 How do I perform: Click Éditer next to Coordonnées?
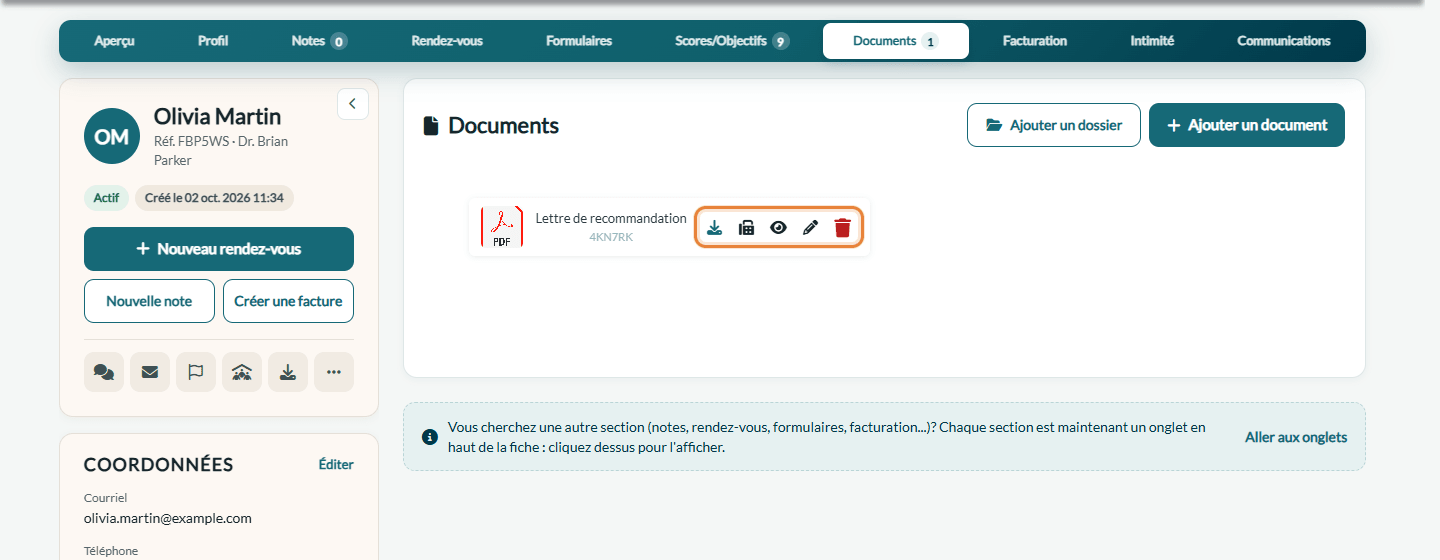pyautogui.click(x=336, y=464)
